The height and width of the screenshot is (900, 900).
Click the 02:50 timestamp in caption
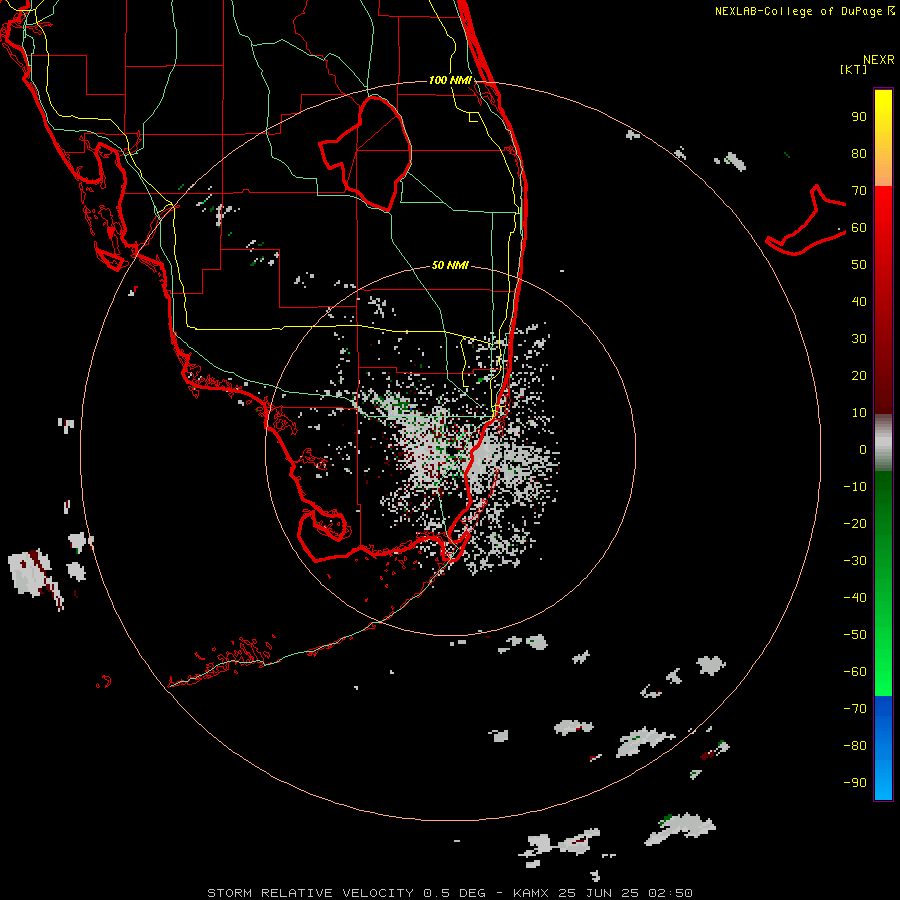[670, 893]
